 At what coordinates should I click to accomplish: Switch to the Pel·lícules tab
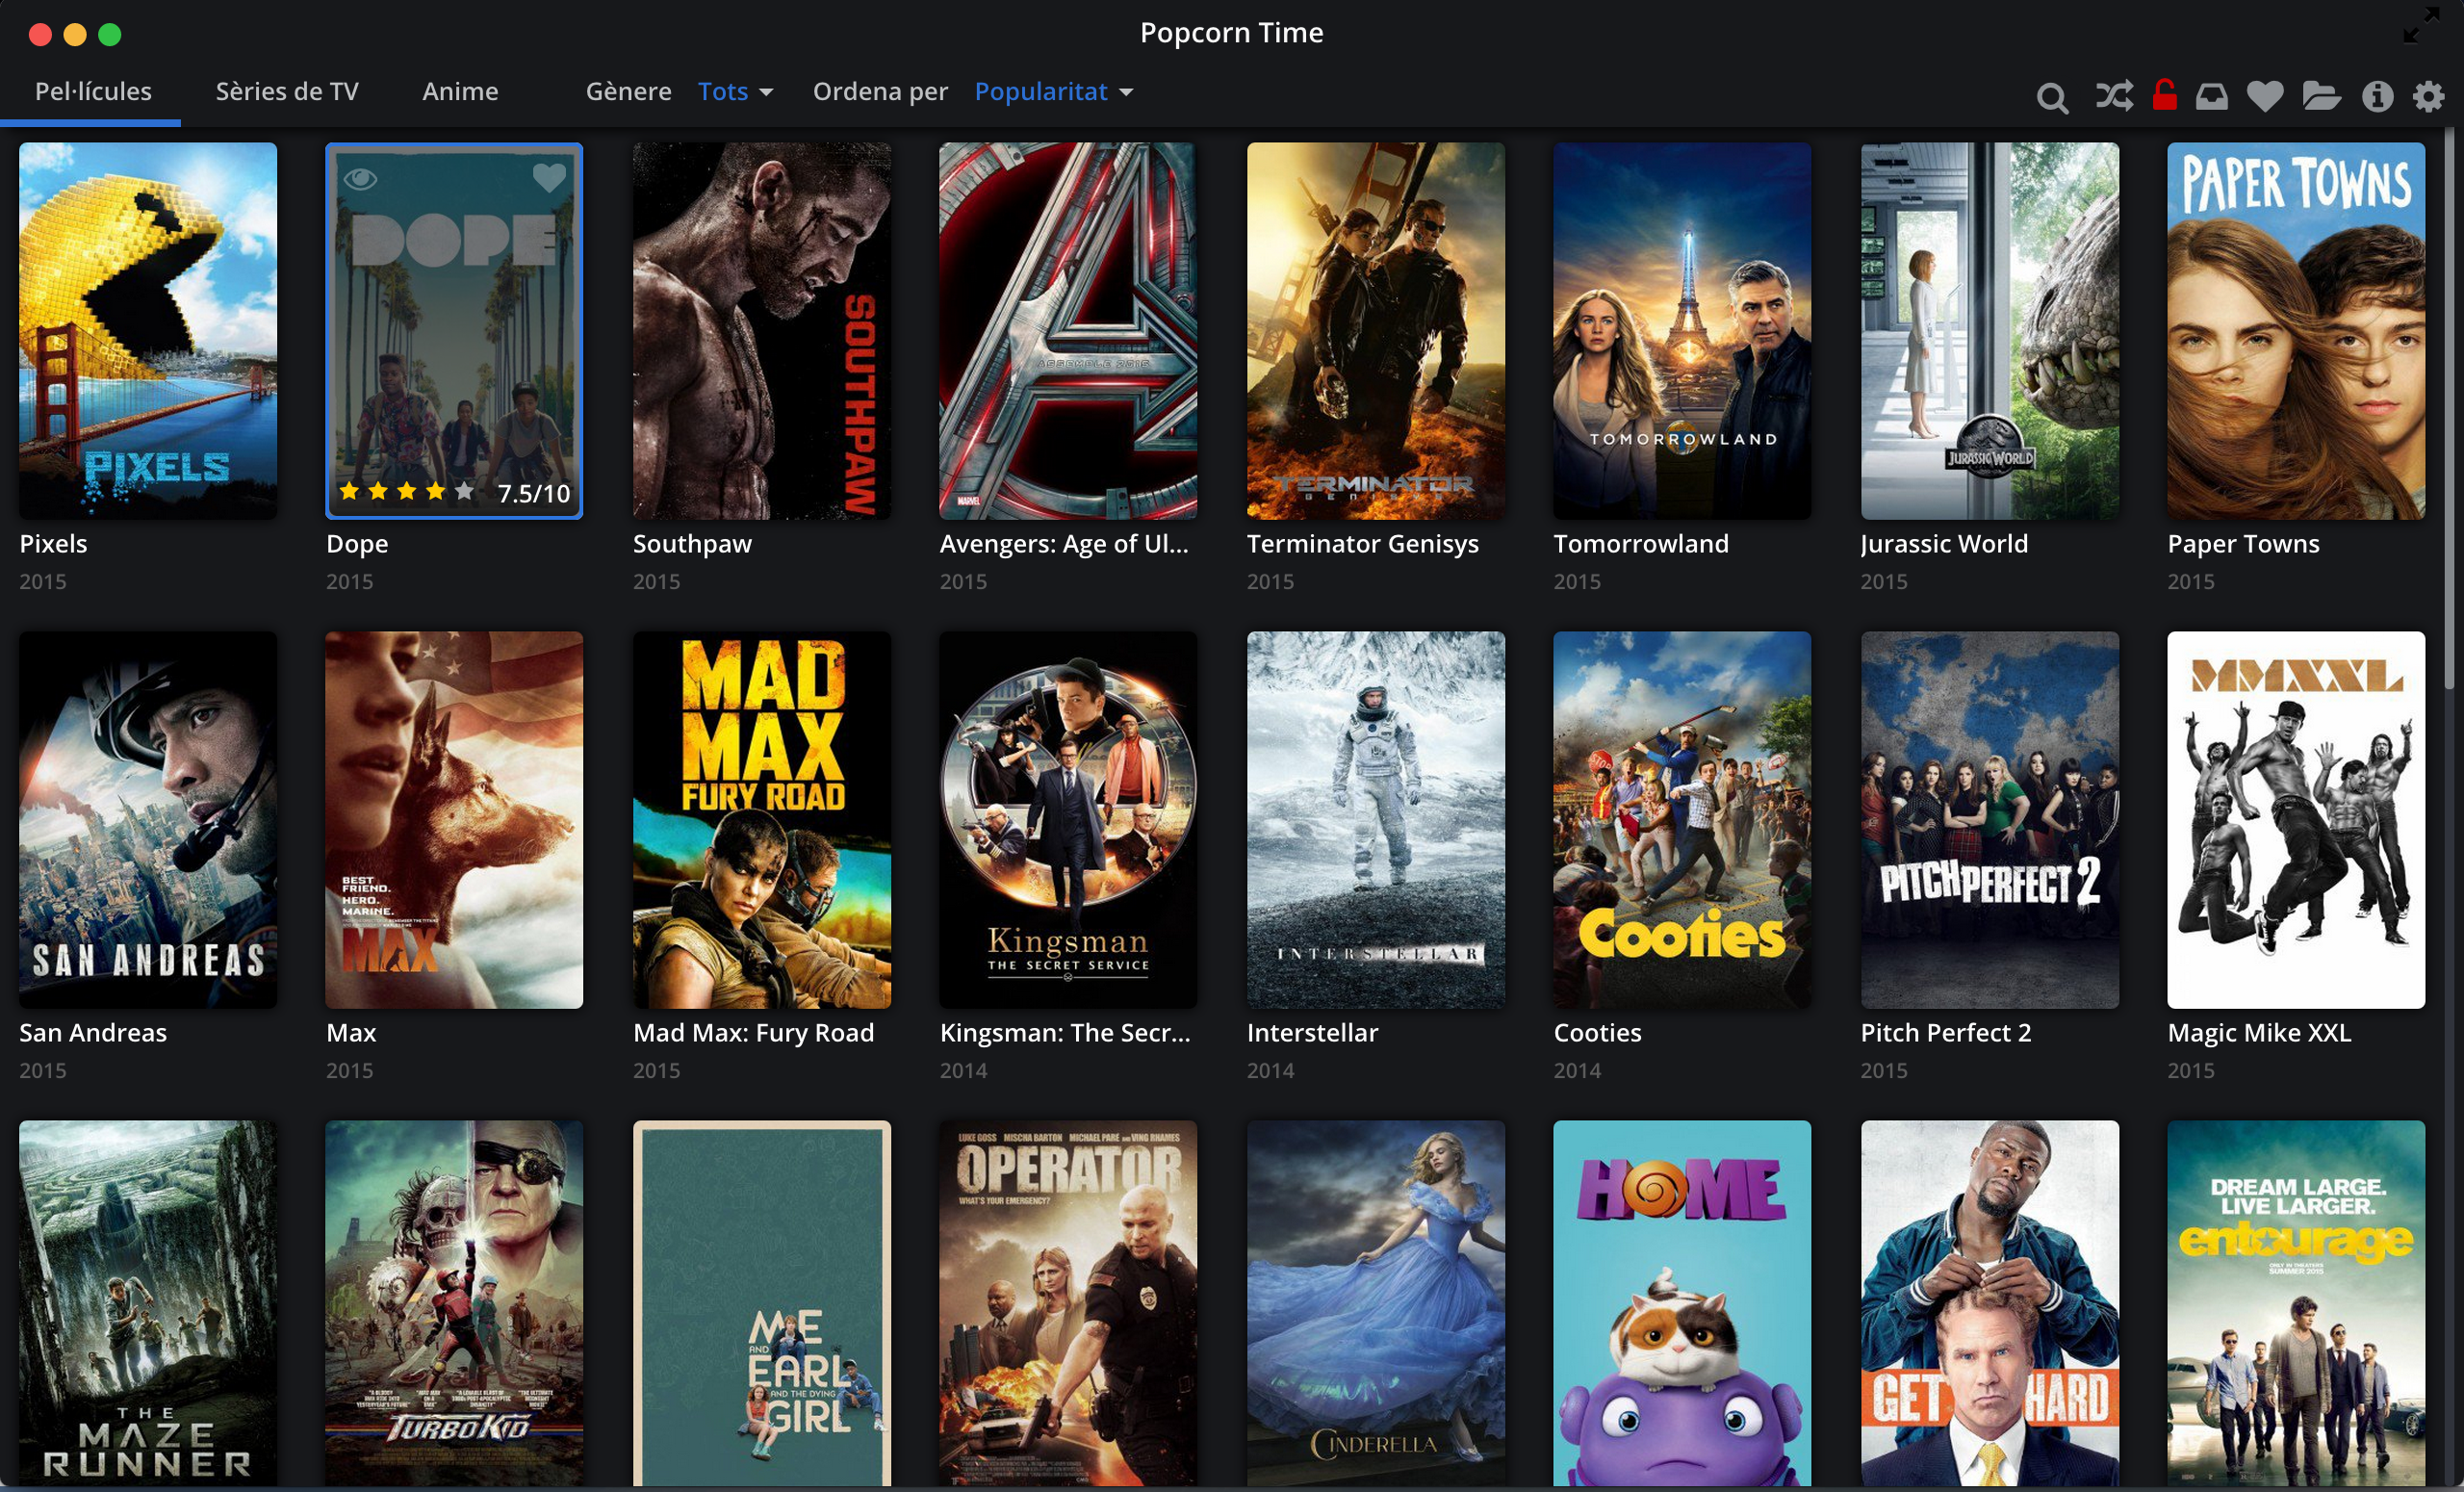(93, 91)
